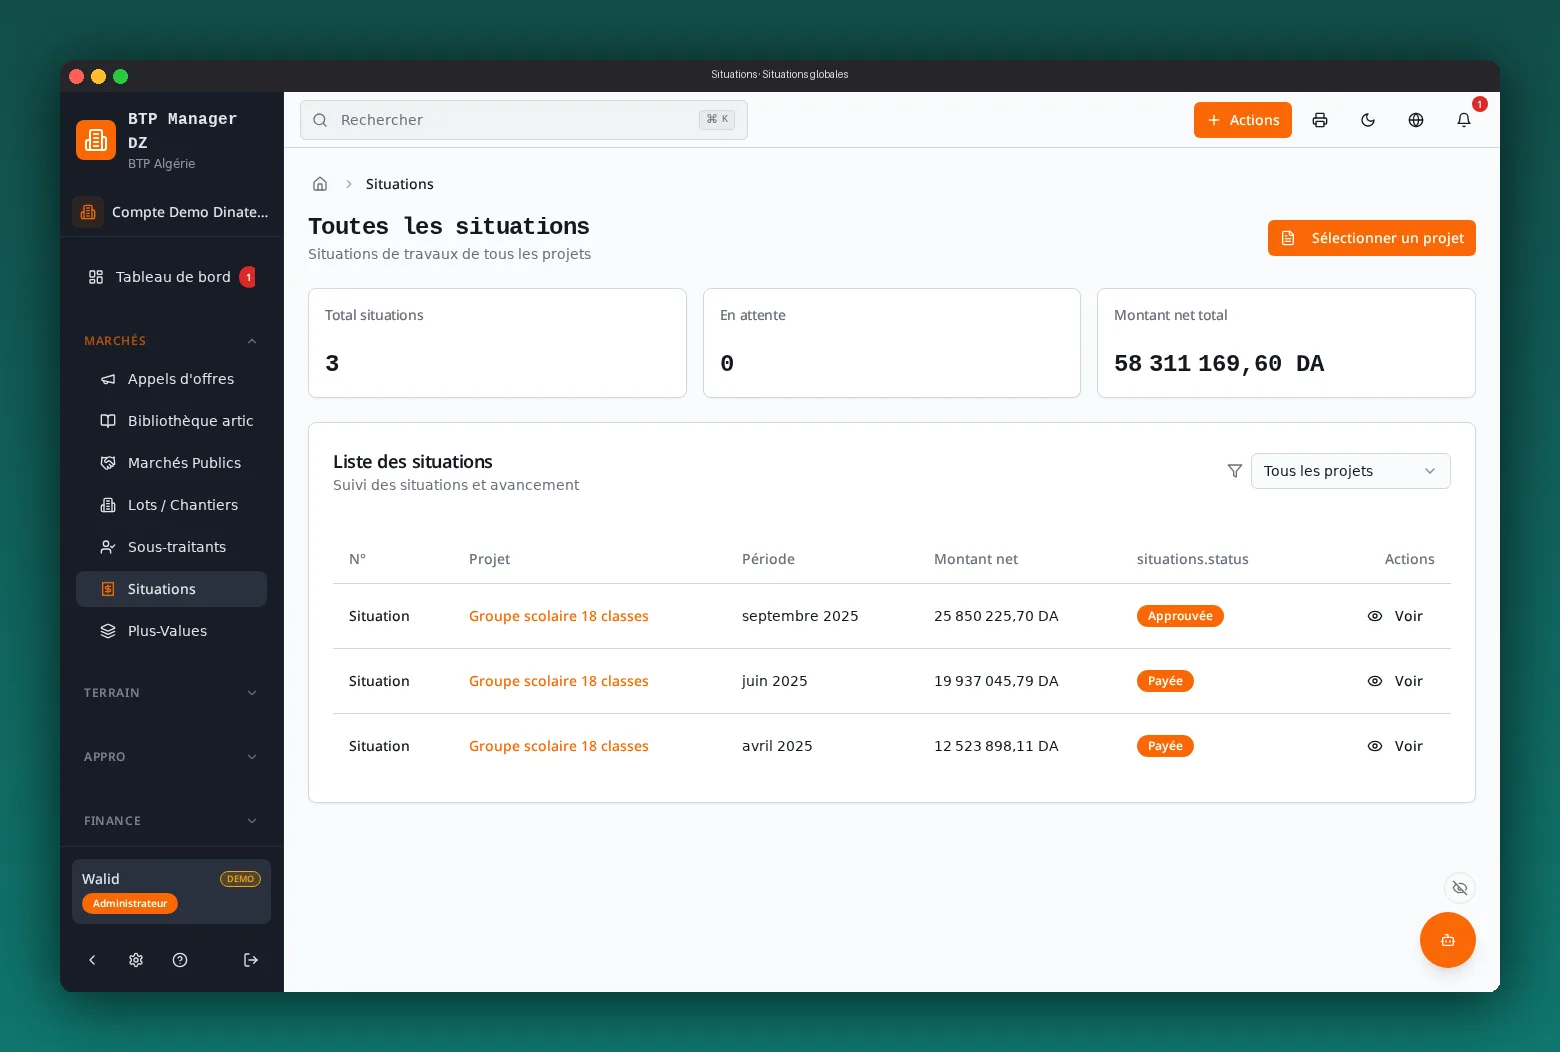Focus the Rechercher search field

point(524,120)
